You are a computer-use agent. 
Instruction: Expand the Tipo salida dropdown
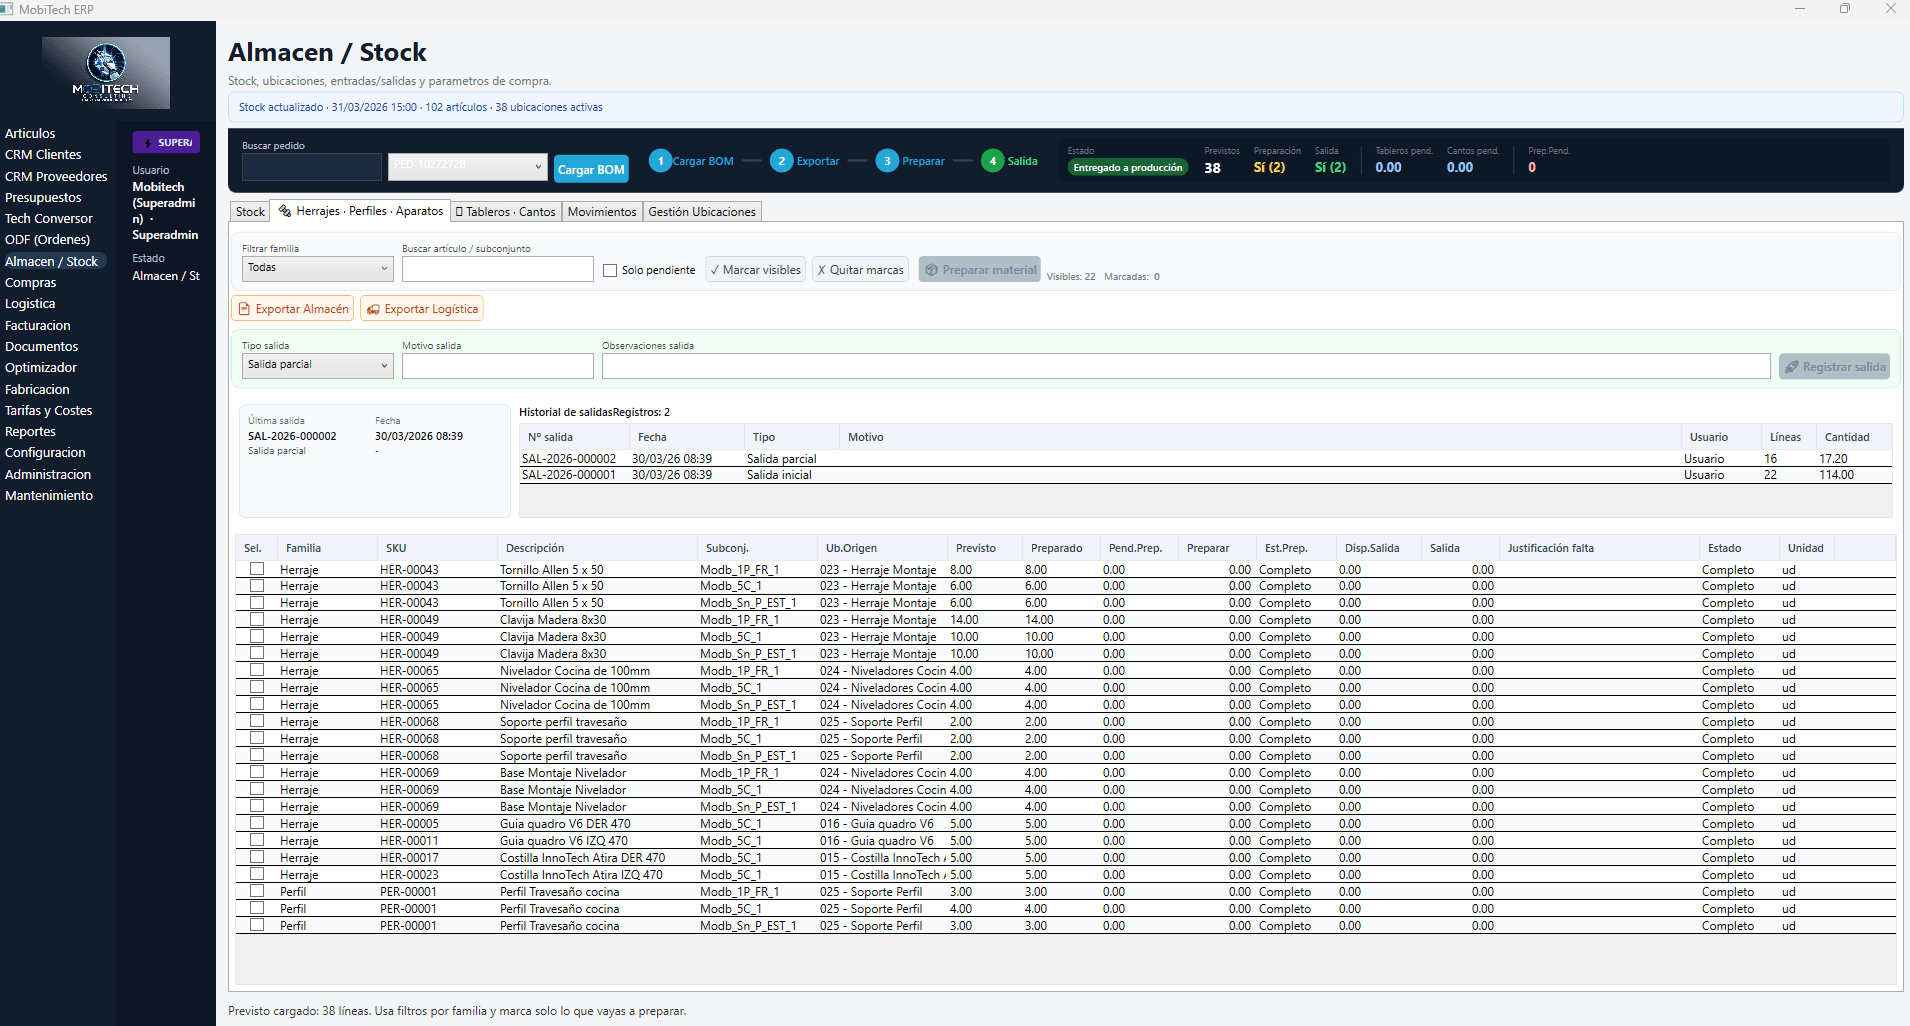(x=318, y=365)
